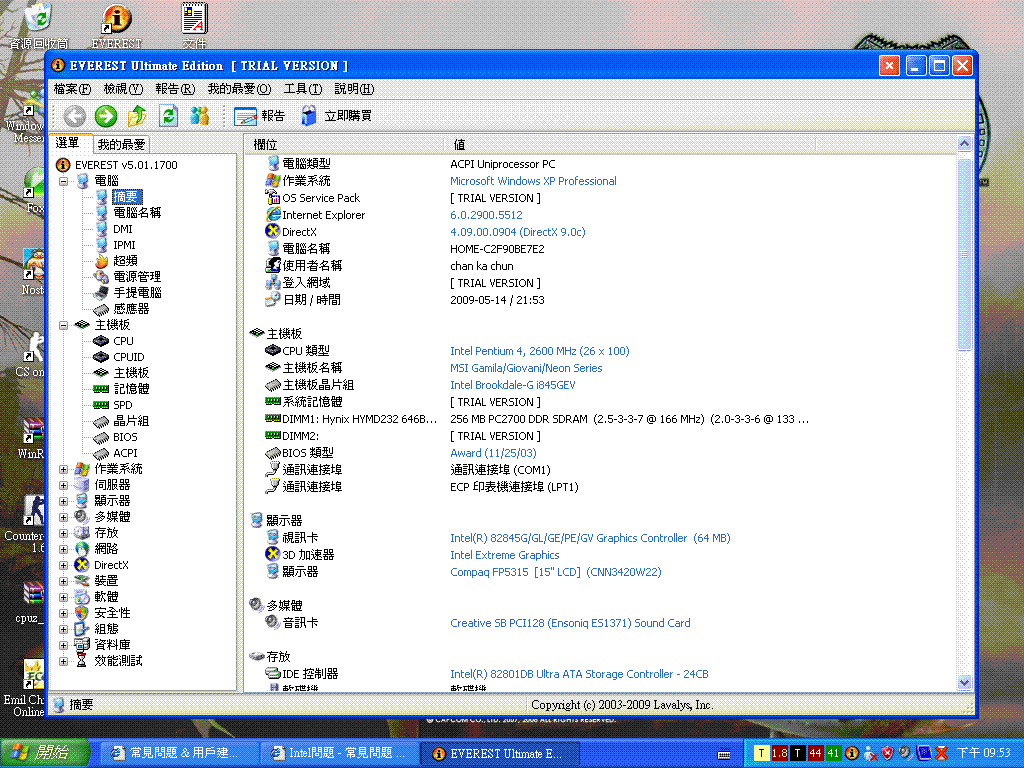The width and height of the screenshot is (1024, 768).
Task: Select the 感應器 sensor item in the tree
Action: pyautogui.click(x=131, y=309)
